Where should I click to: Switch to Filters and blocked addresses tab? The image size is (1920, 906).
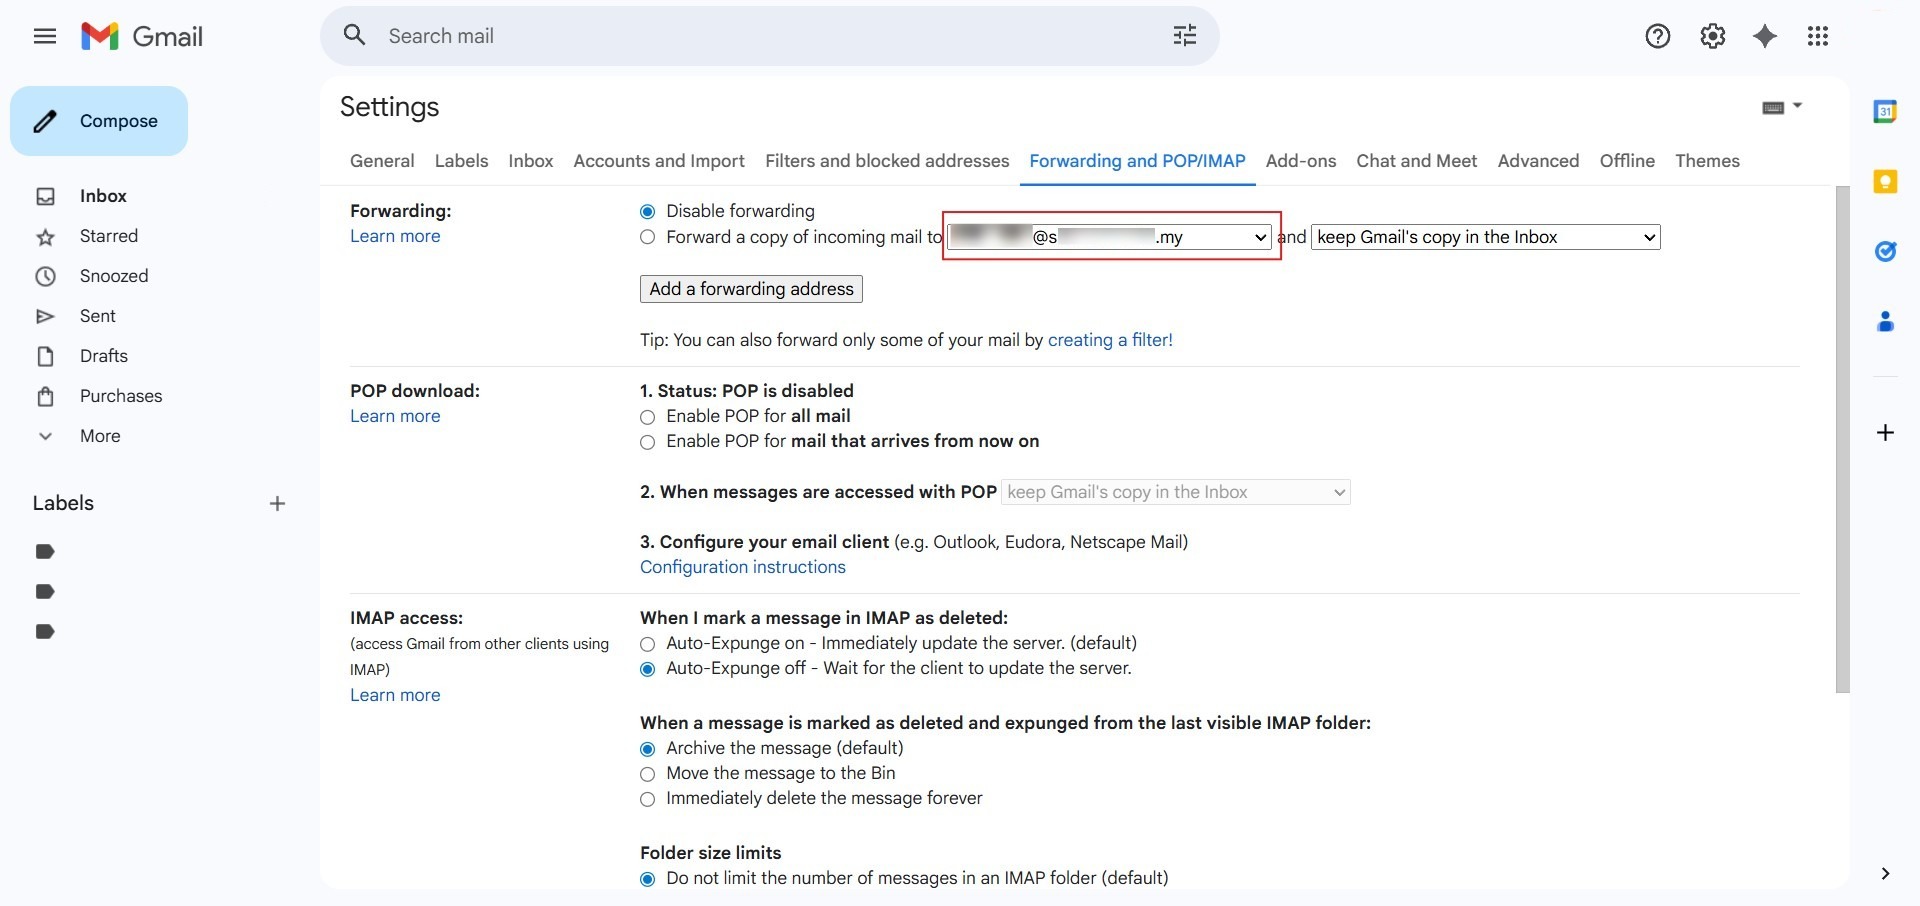886,161
